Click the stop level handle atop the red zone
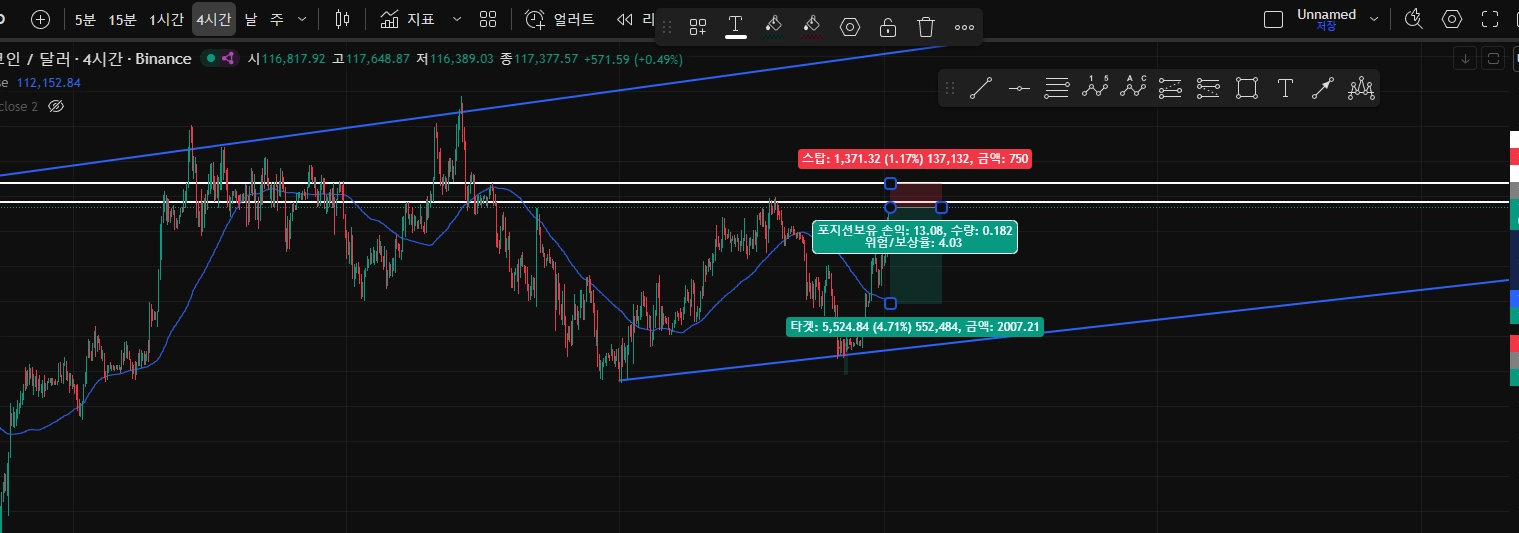Viewport: 1519px width, 533px height. pyautogui.click(x=890, y=183)
